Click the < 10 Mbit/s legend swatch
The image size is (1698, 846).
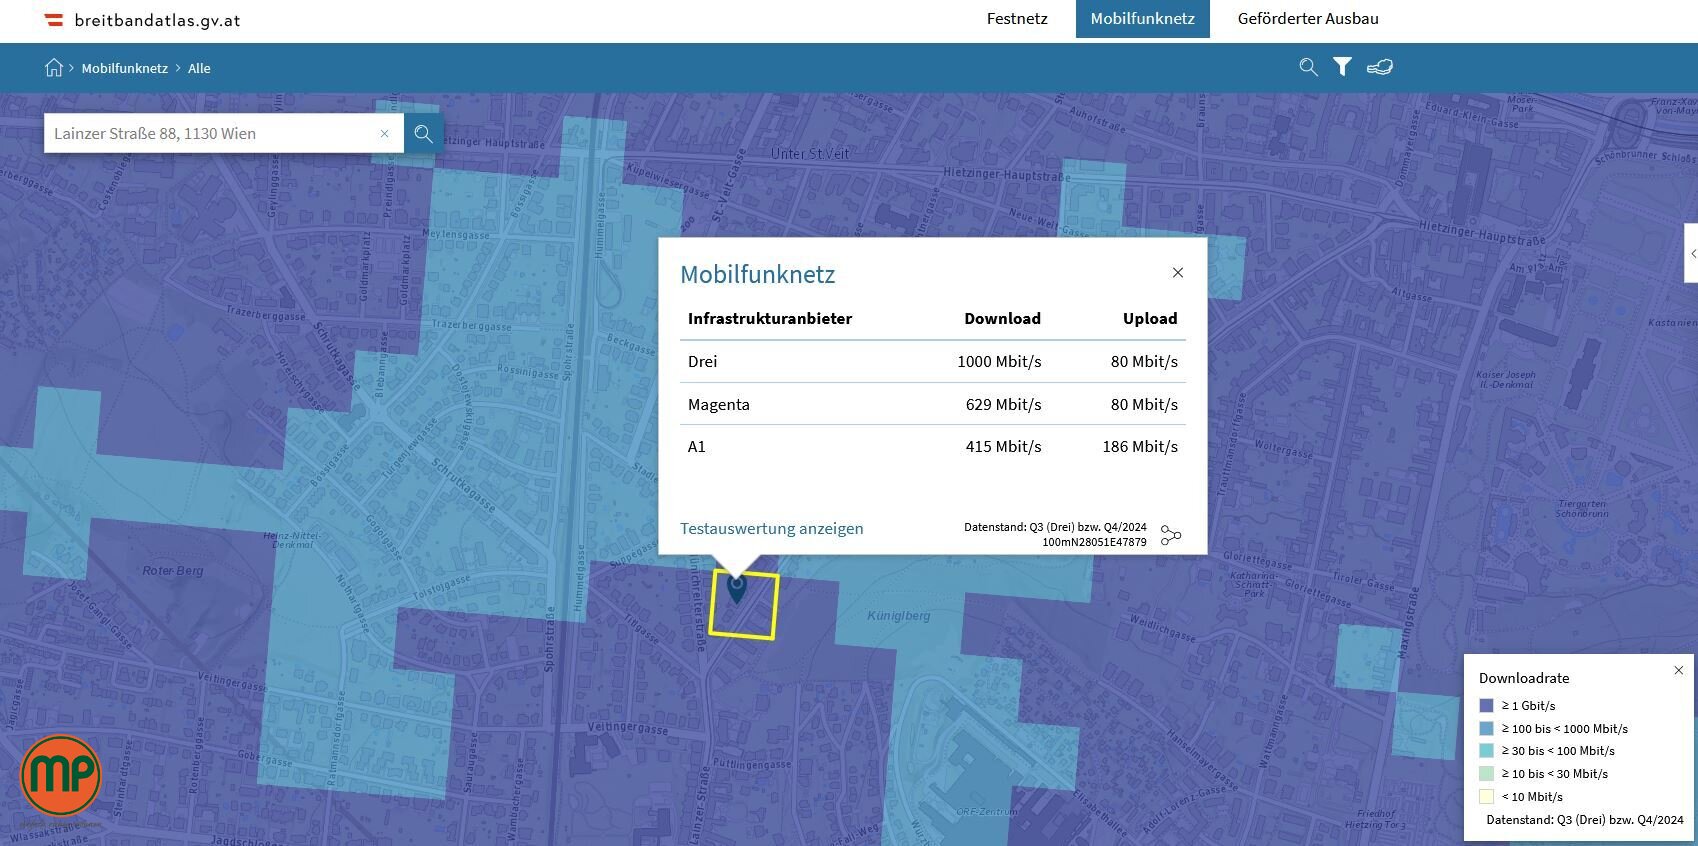pyautogui.click(x=1486, y=796)
